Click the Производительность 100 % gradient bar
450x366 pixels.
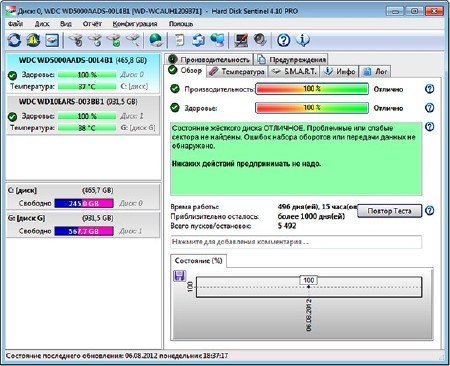tap(312, 89)
